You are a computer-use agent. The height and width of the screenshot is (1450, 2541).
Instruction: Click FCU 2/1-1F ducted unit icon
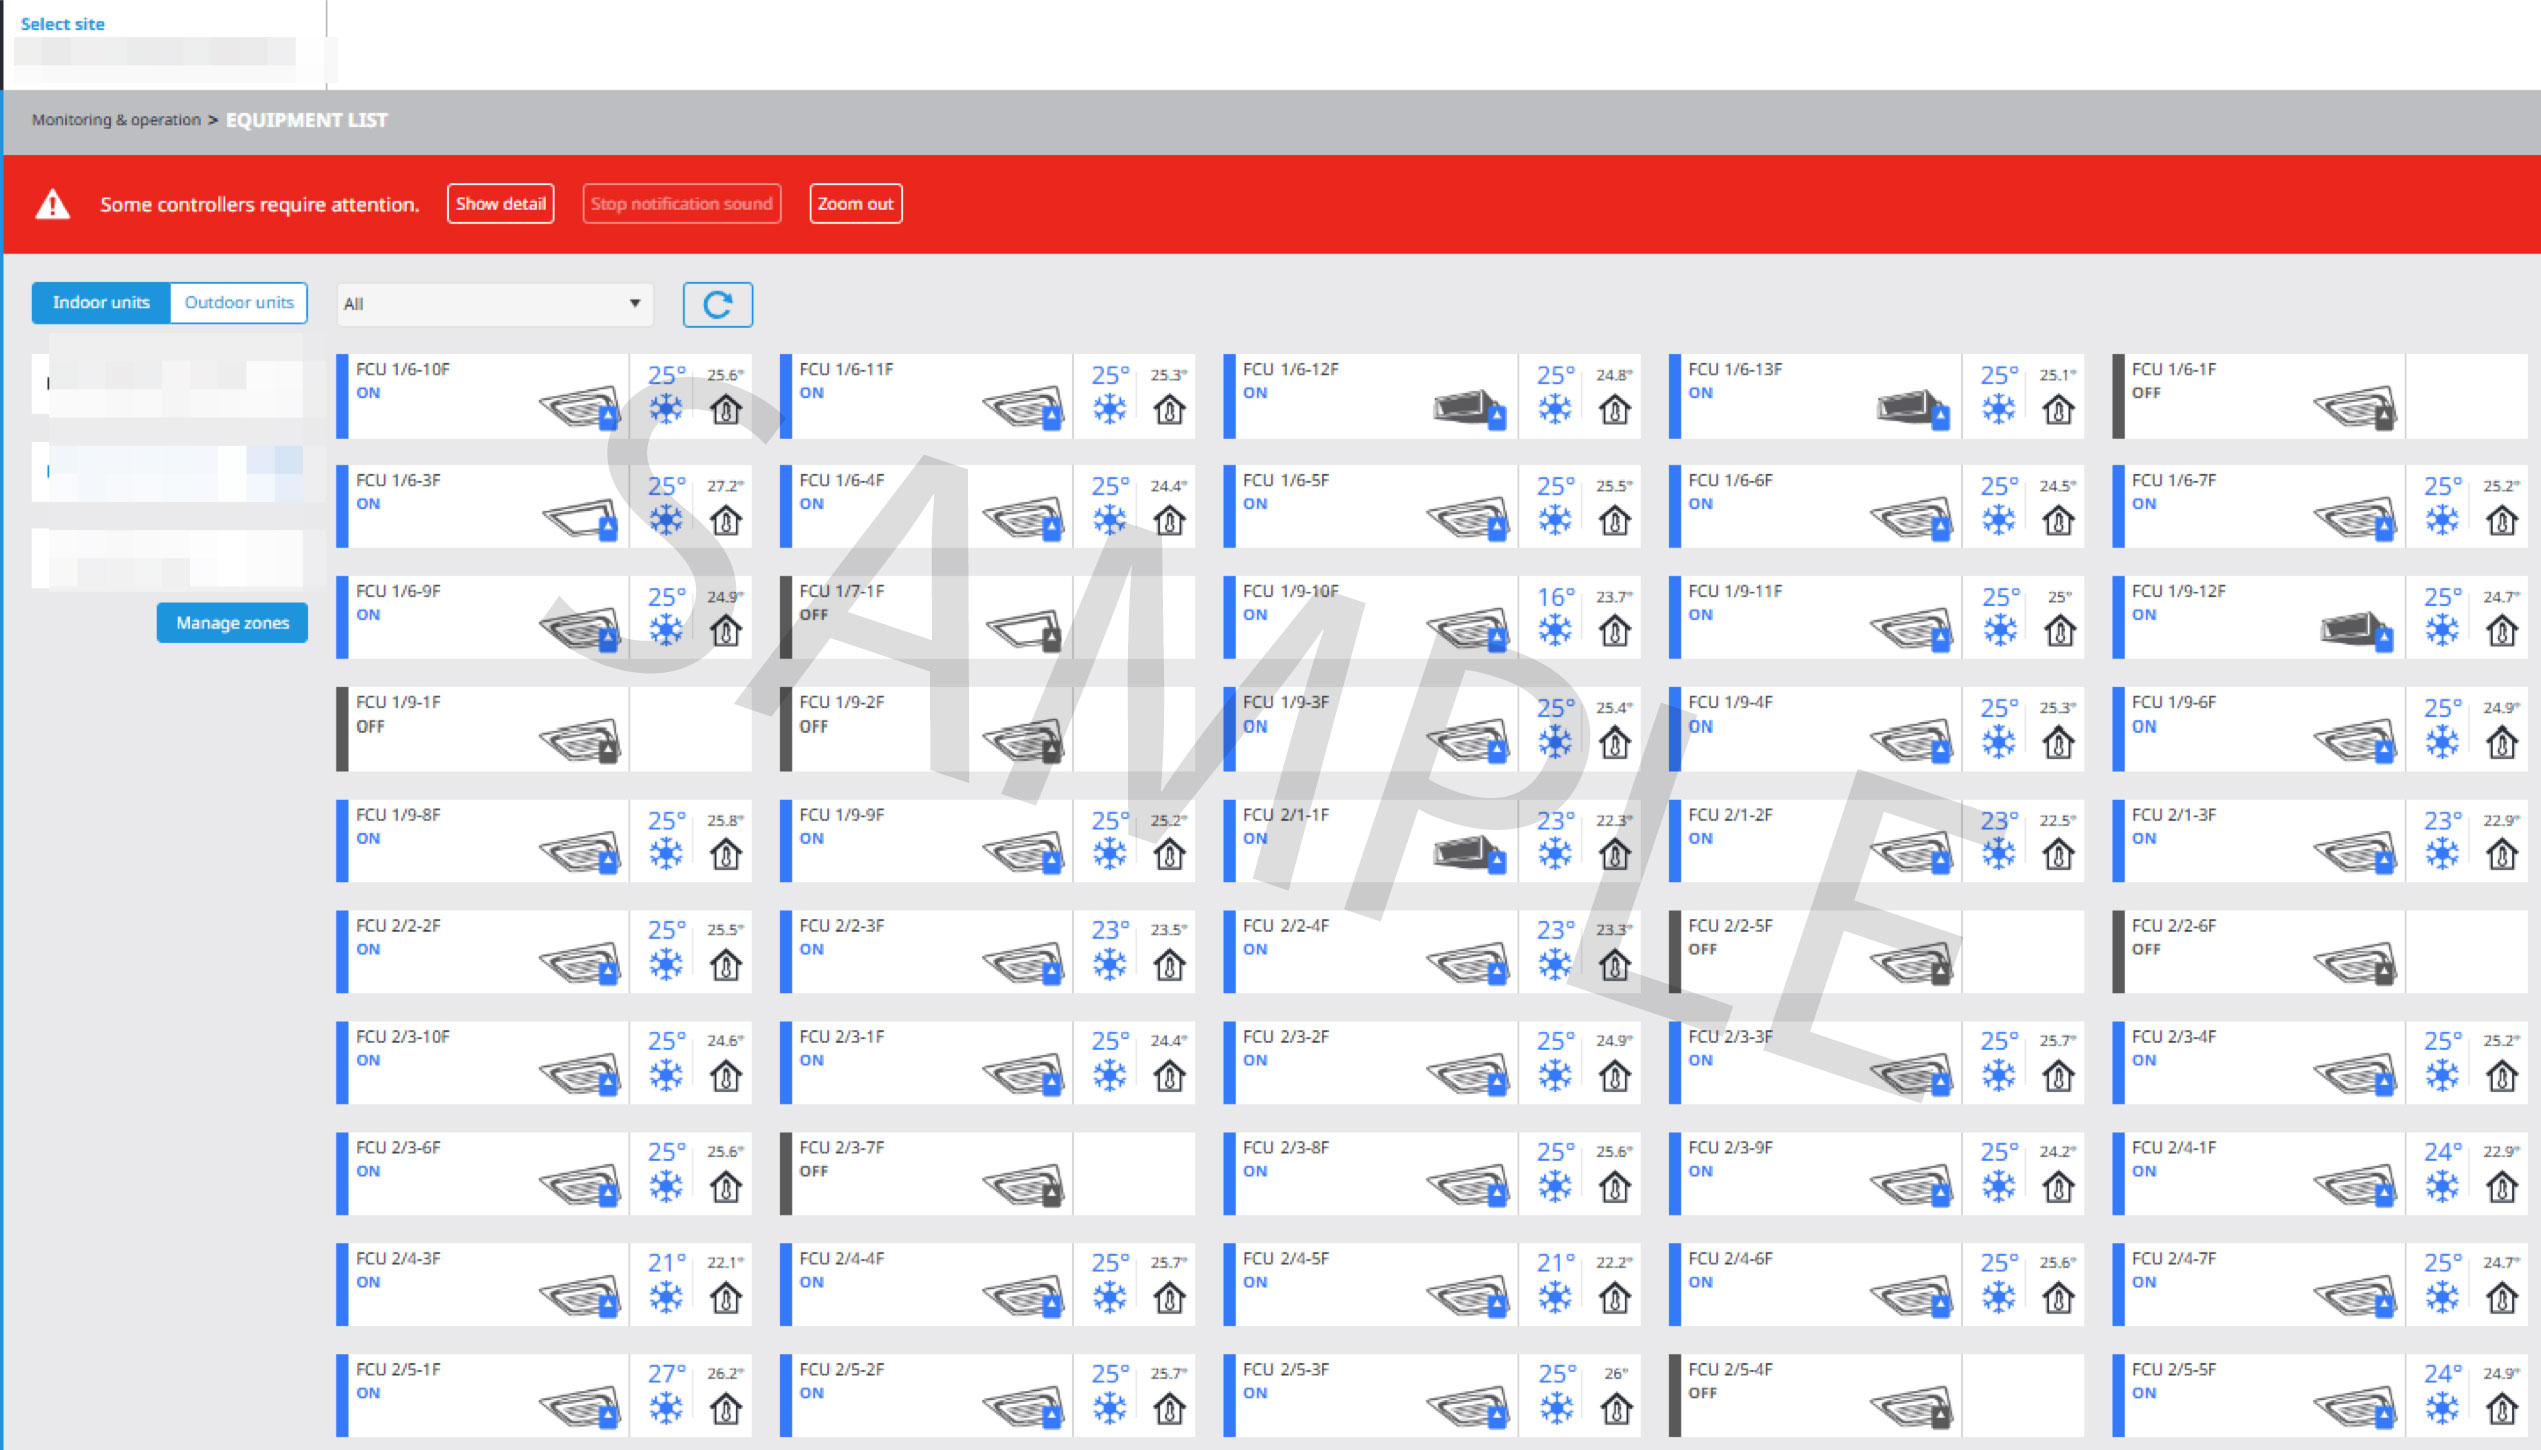(x=1469, y=852)
